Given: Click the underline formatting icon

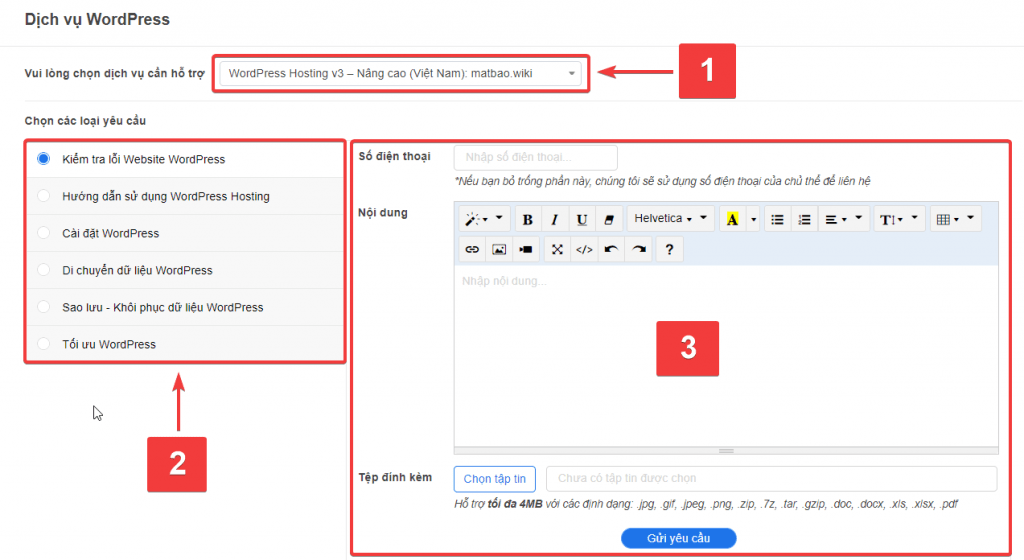Looking at the screenshot, I should [581, 219].
